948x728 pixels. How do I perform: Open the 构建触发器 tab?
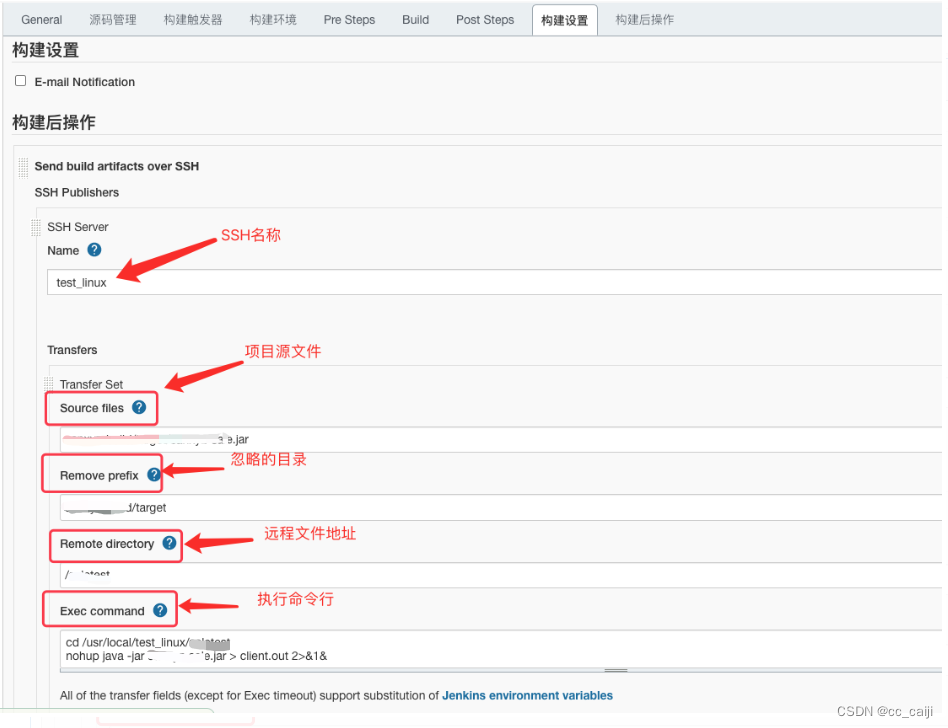pyautogui.click(x=193, y=19)
